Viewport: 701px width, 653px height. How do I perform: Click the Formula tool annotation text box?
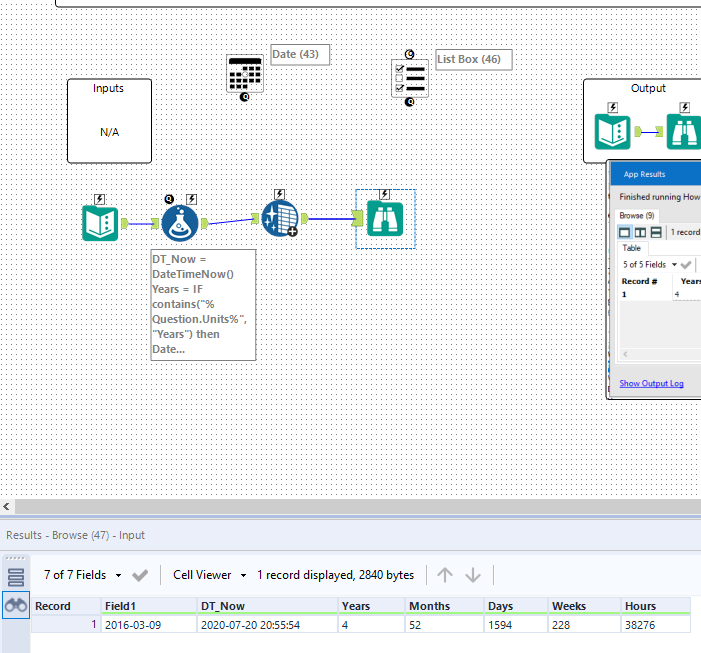point(203,305)
